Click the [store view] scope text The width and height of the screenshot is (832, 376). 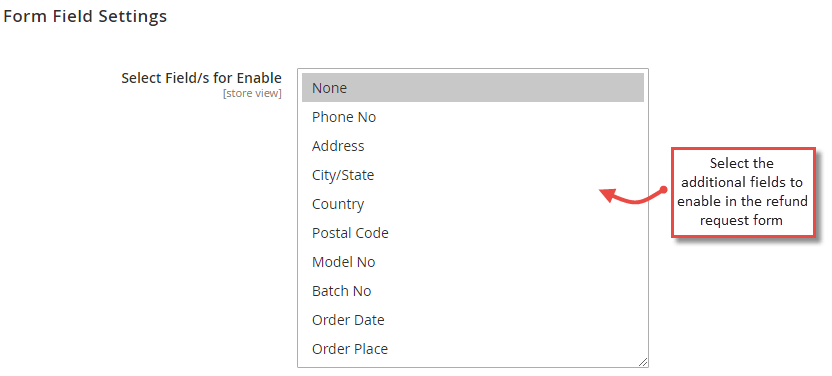pyautogui.click(x=252, y=94)
